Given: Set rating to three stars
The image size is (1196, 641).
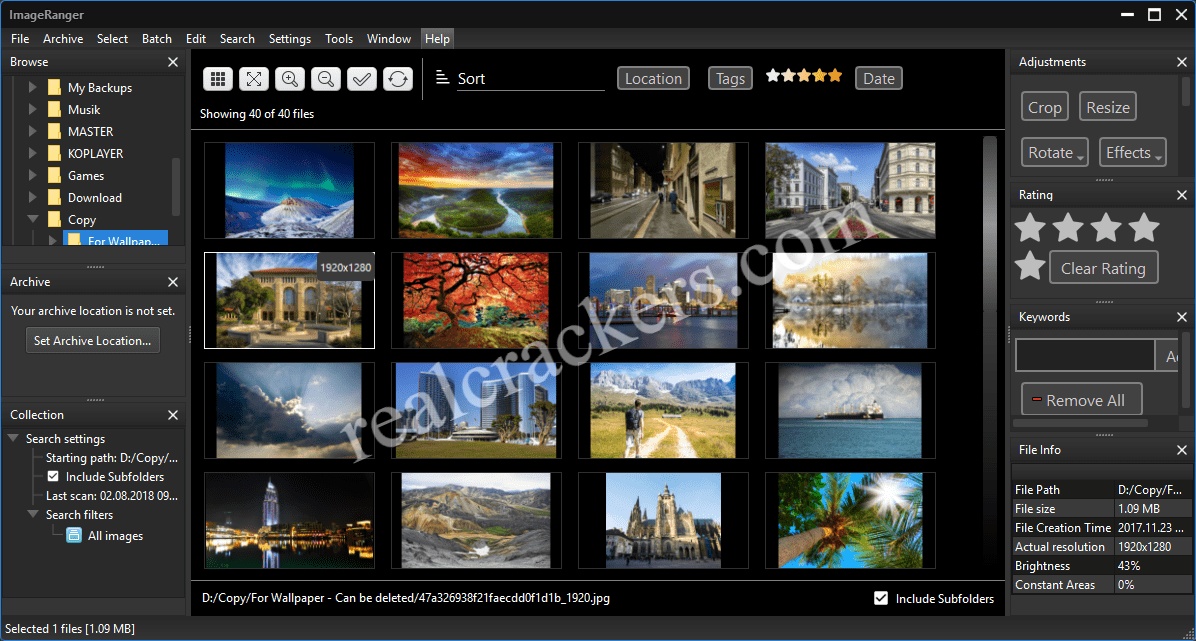Looking at the screenshot, I should (x=1106, y=227).
